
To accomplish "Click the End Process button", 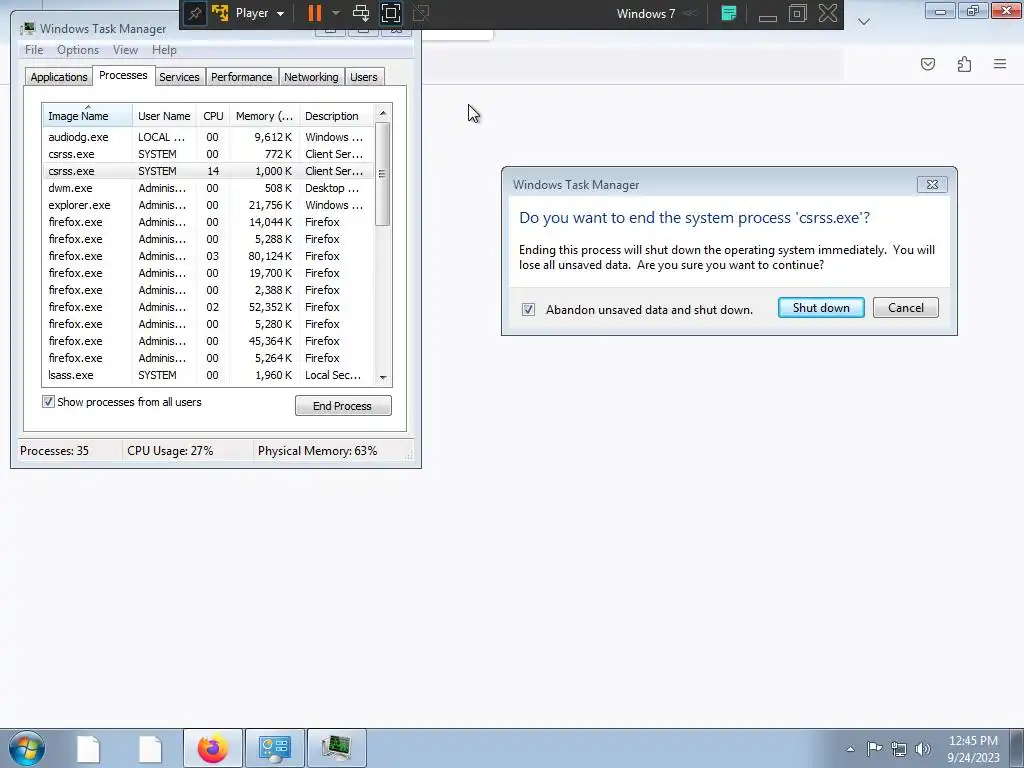I will tap(343, 406).
